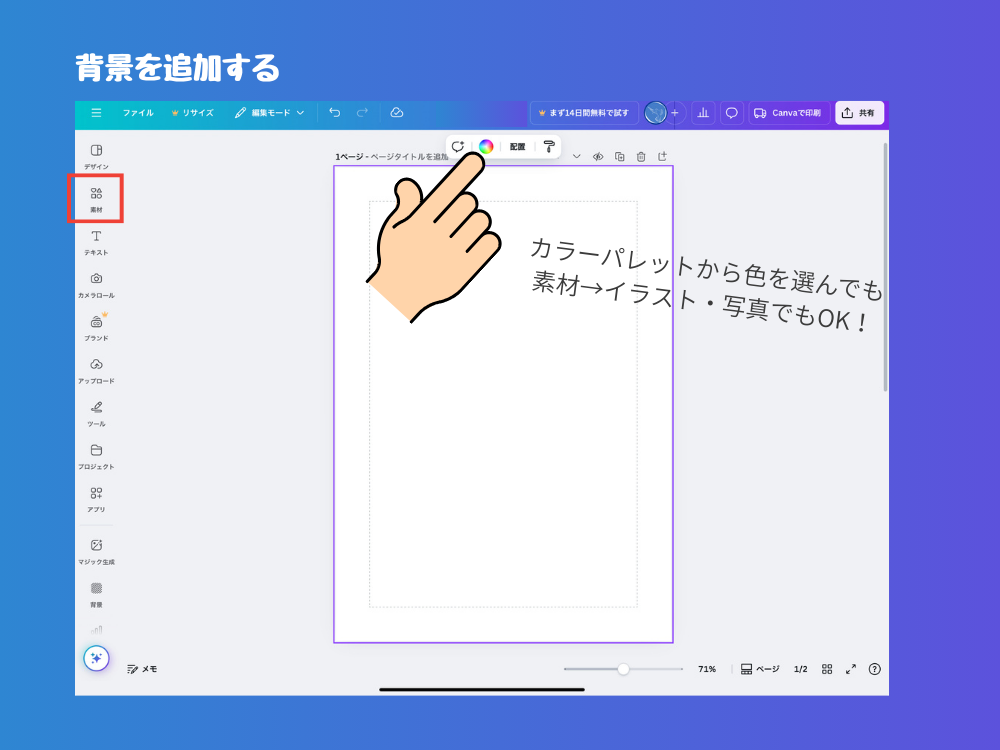
Task: Open the grid view icon near the zoom
Action: coord(826,669)
